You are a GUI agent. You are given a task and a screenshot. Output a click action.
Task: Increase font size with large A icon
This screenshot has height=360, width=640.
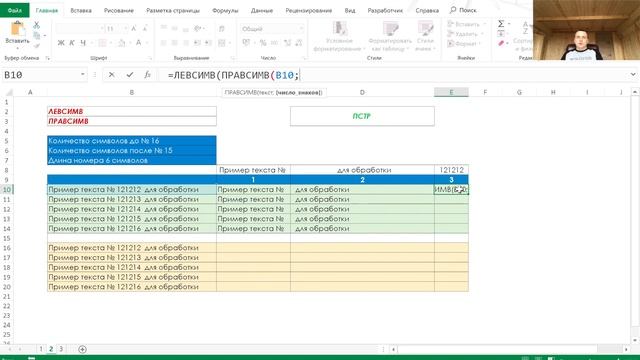(133, 29)
